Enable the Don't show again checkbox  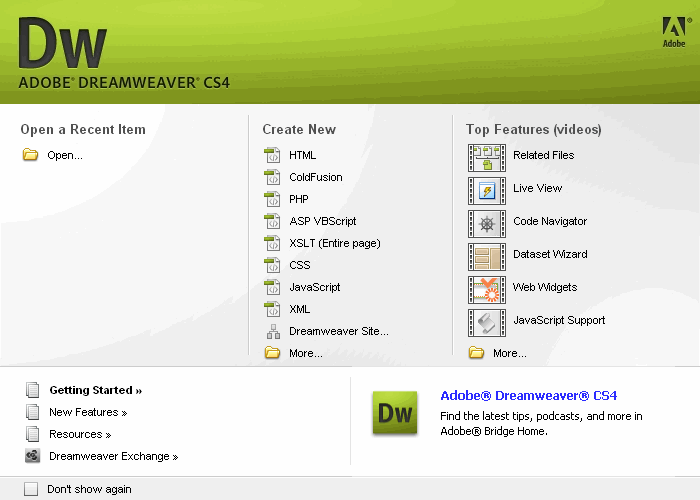click(x=31, y=489)
